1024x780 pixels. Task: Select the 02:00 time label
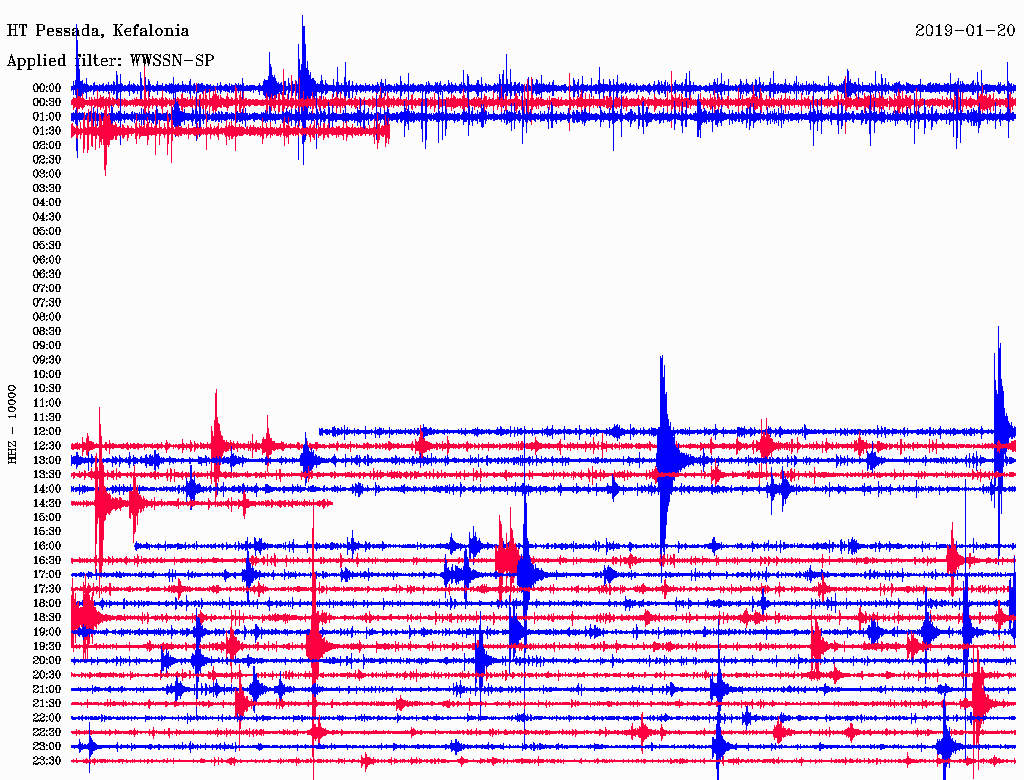tap(47, 145)
